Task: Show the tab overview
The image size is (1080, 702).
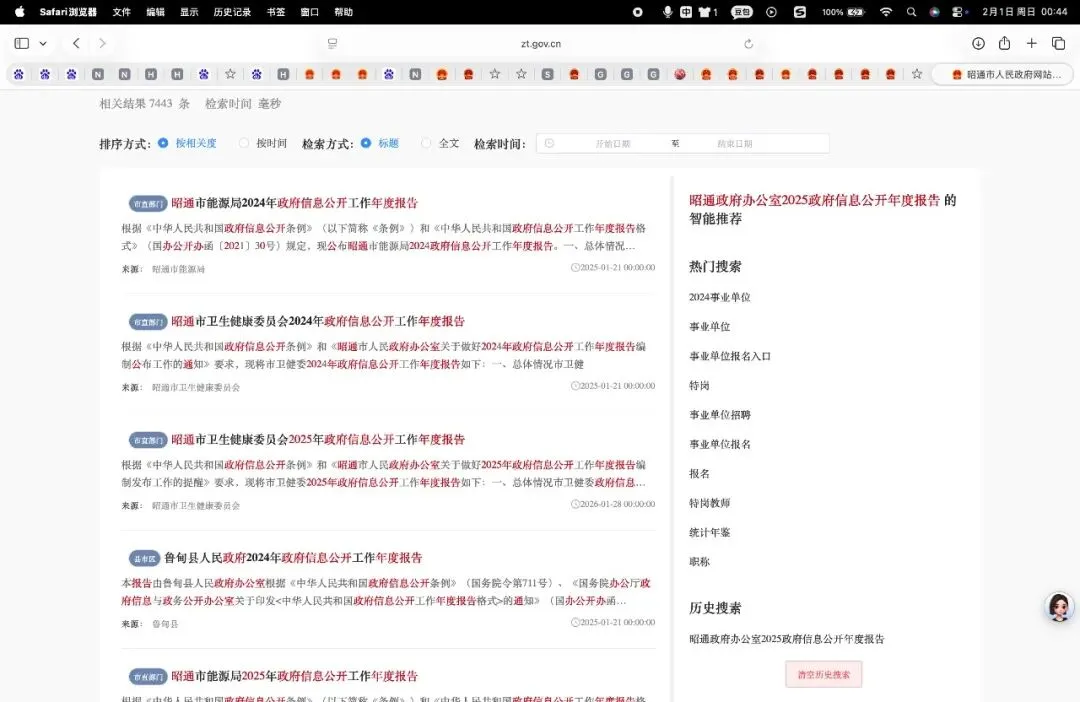Action: click(x=1059, y=43)
